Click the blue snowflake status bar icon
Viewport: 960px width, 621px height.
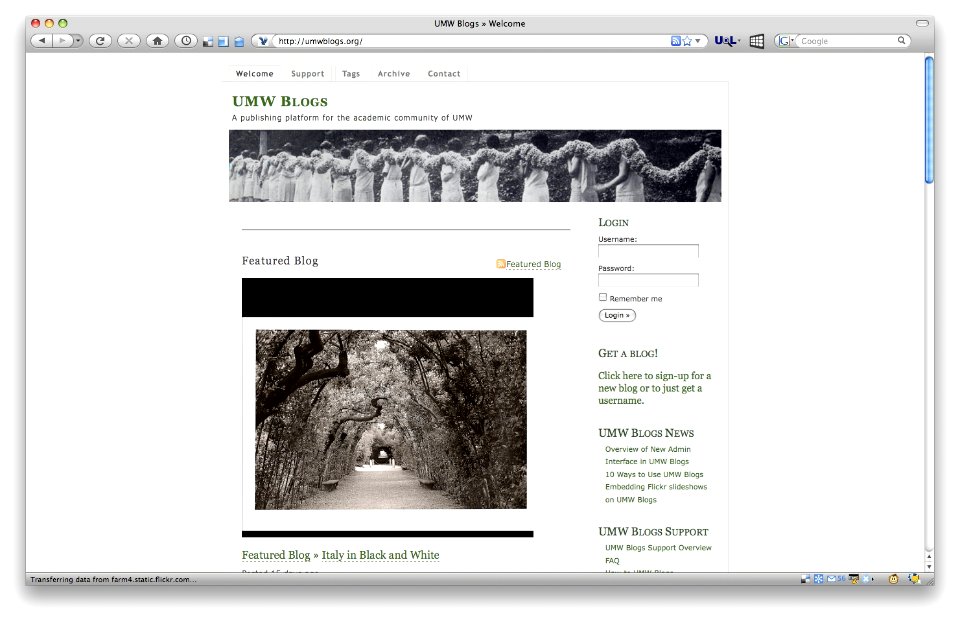coord(819,579)
